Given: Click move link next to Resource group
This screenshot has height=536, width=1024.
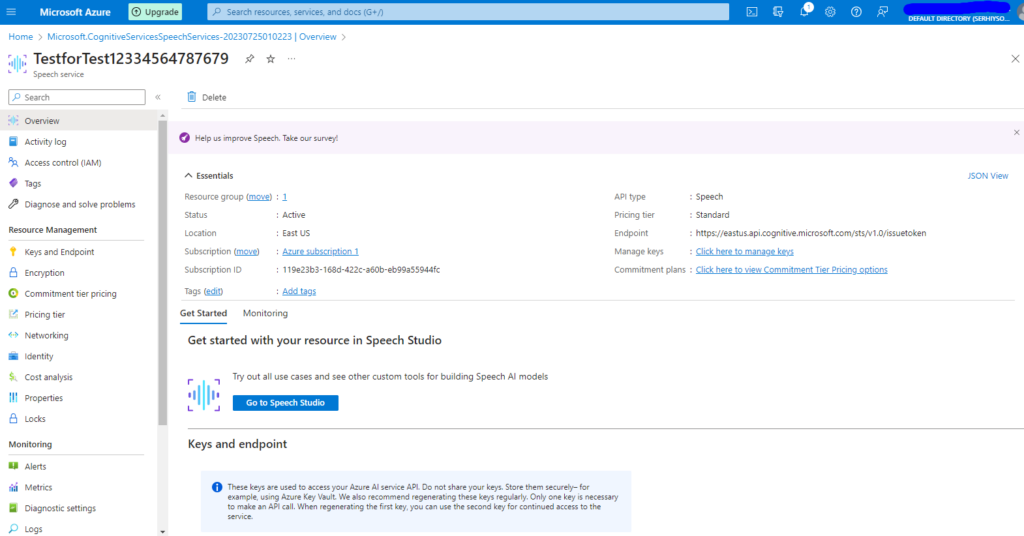Looking at the screenshot, I should [259, 197].
